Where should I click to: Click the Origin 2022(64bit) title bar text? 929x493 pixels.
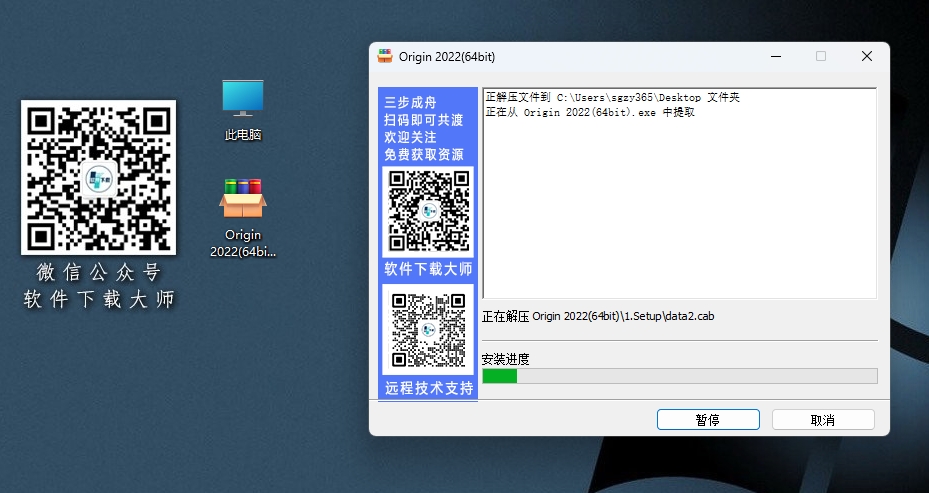[x=446, y=57]
